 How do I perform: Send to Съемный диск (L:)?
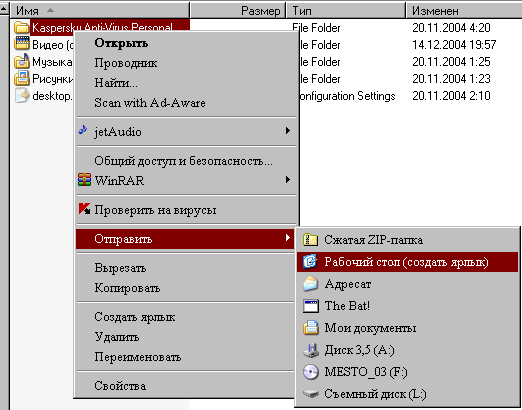click(x=407, y=394)
